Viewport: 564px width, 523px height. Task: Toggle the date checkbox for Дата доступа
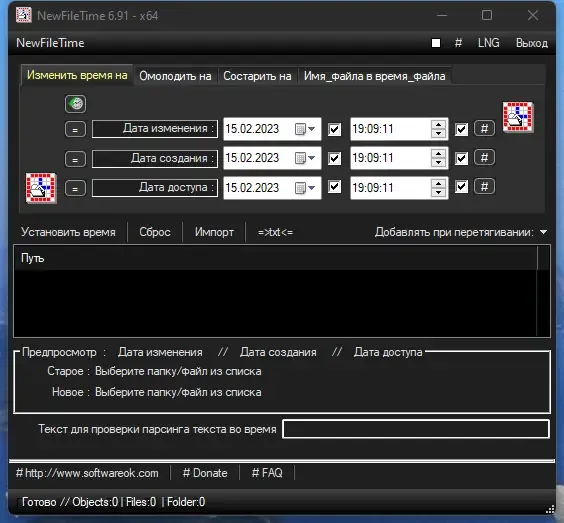click(x=335, y=187)
